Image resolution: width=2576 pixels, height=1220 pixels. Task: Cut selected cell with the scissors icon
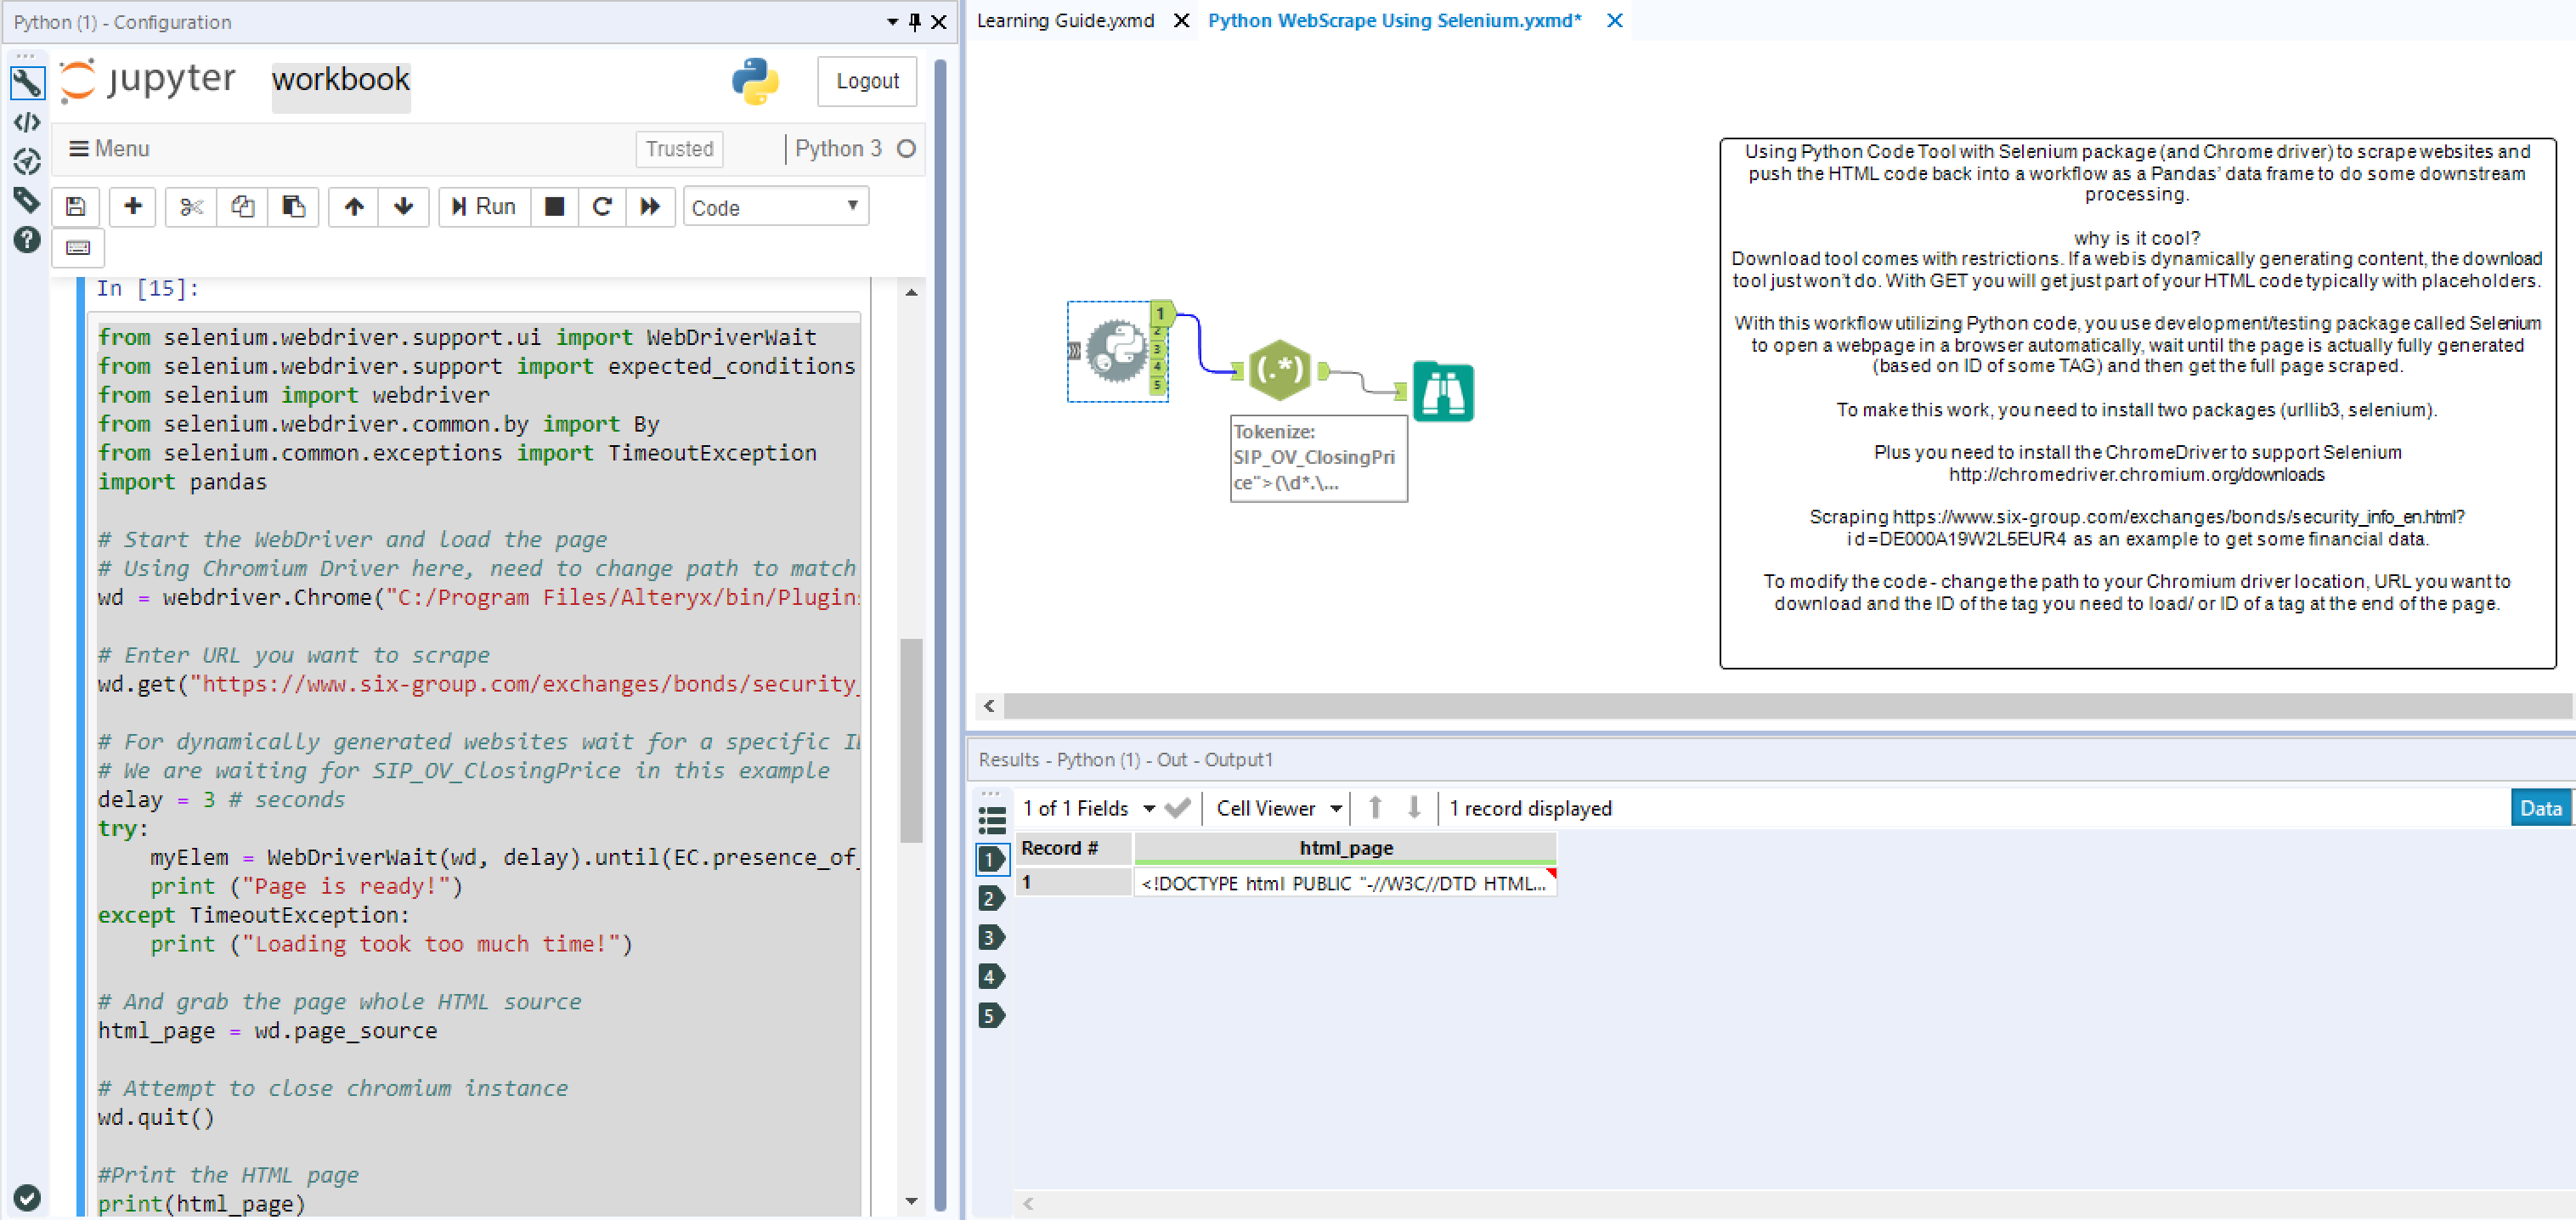point(191,207)
